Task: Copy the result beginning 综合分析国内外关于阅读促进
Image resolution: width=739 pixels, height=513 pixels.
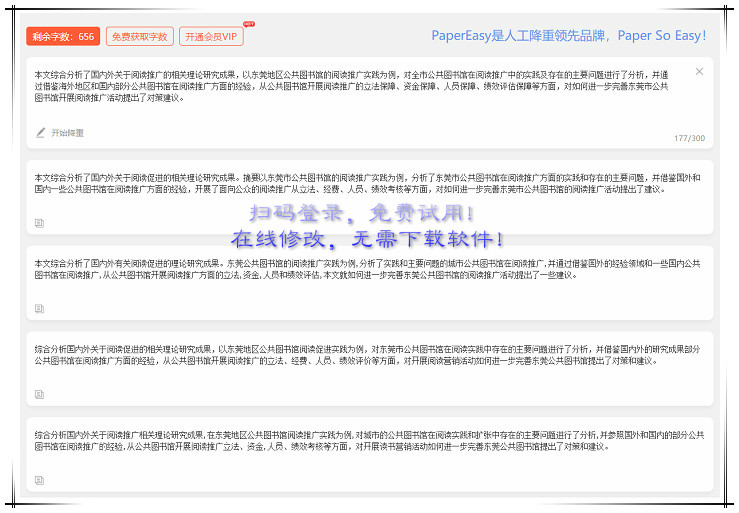Action: [40, 395]
